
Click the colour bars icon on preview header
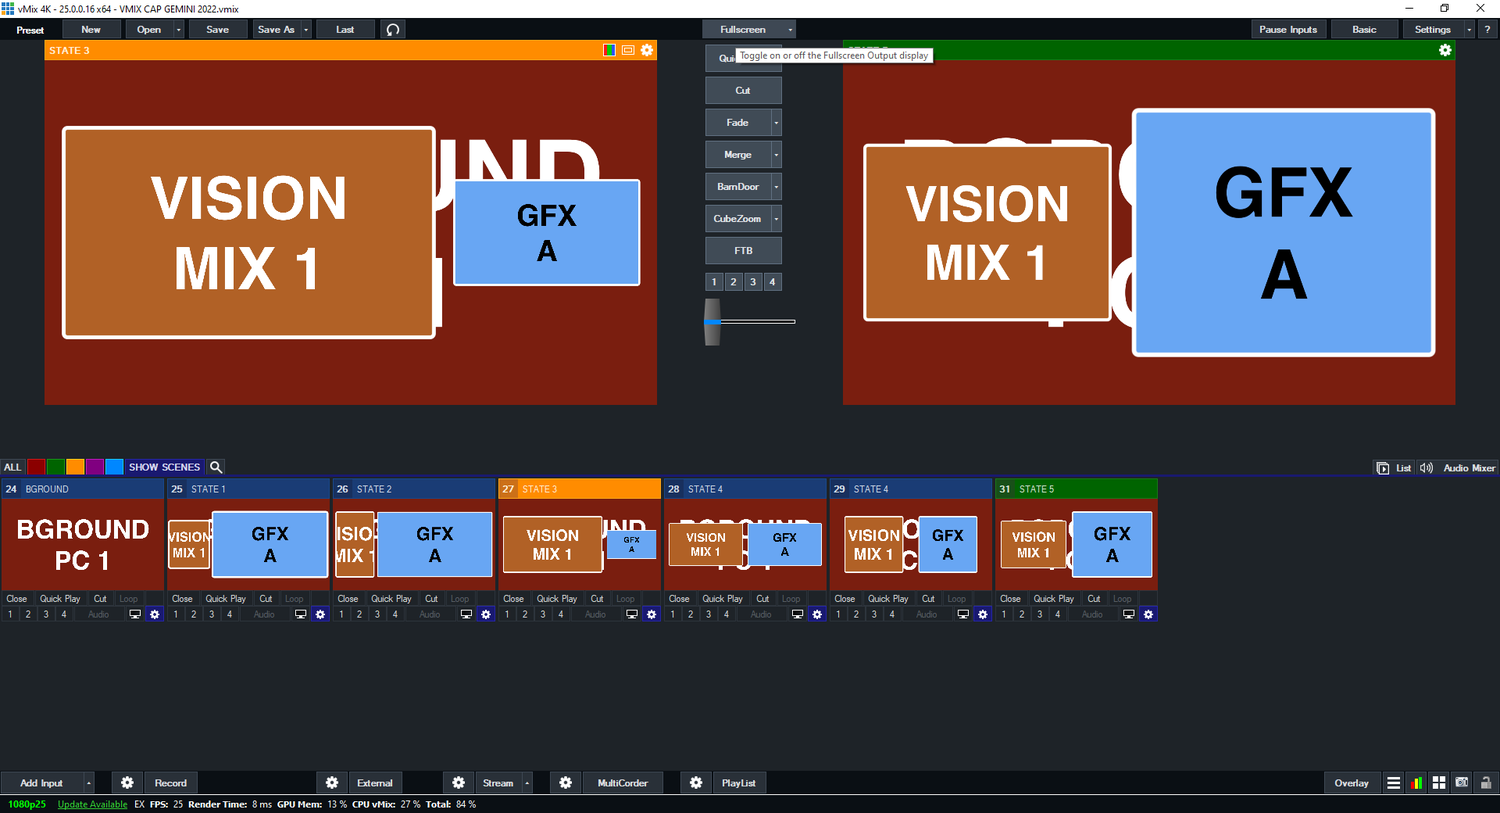[x=609, y=50]
